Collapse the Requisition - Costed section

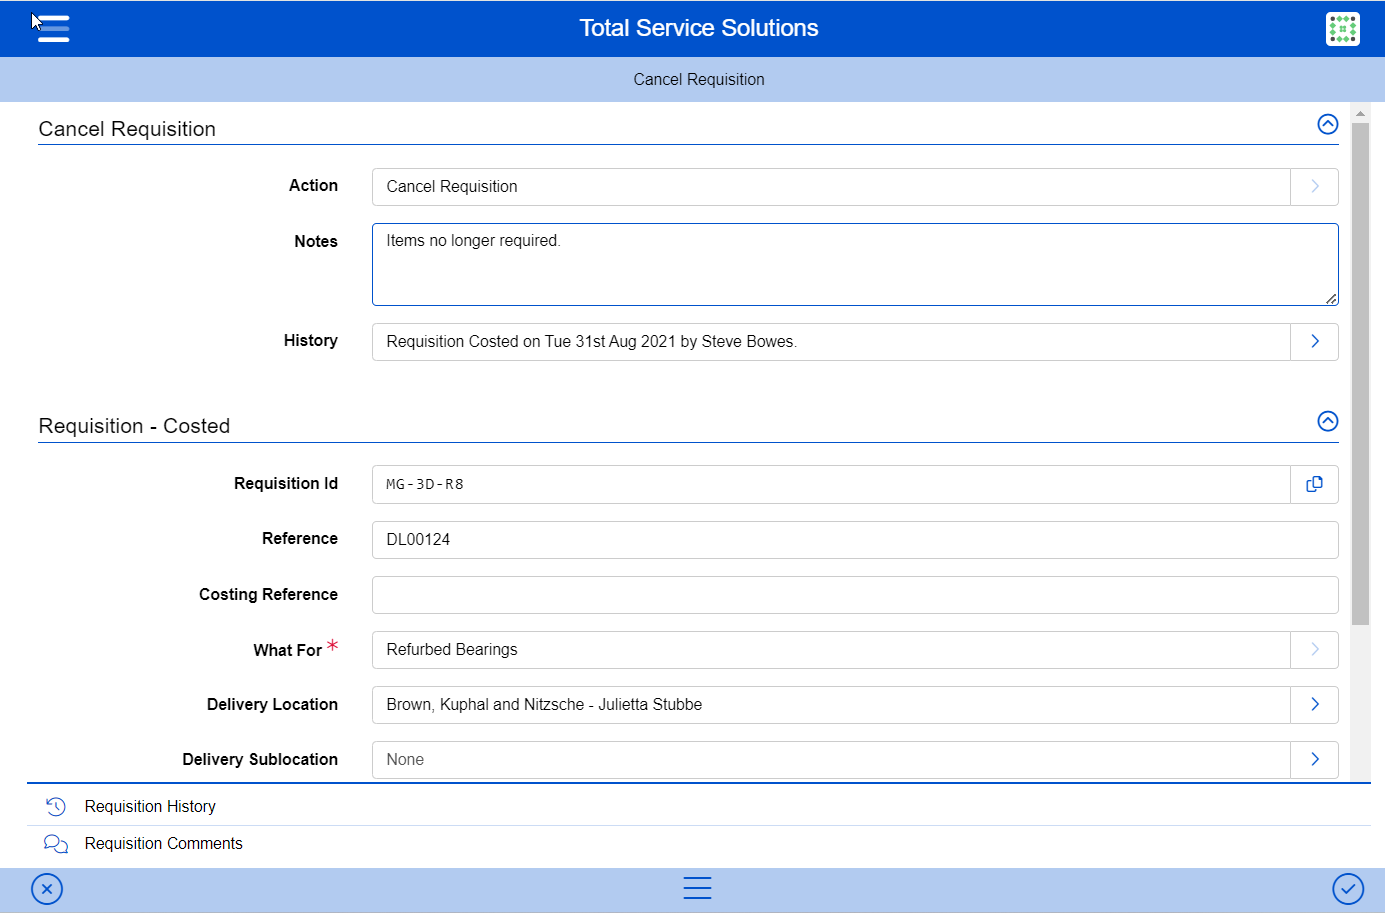tap(1327, 421)
